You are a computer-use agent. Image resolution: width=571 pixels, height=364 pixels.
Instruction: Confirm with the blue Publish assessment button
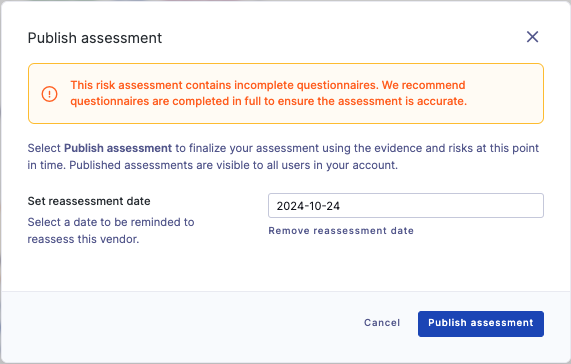(x=481, y=324)
